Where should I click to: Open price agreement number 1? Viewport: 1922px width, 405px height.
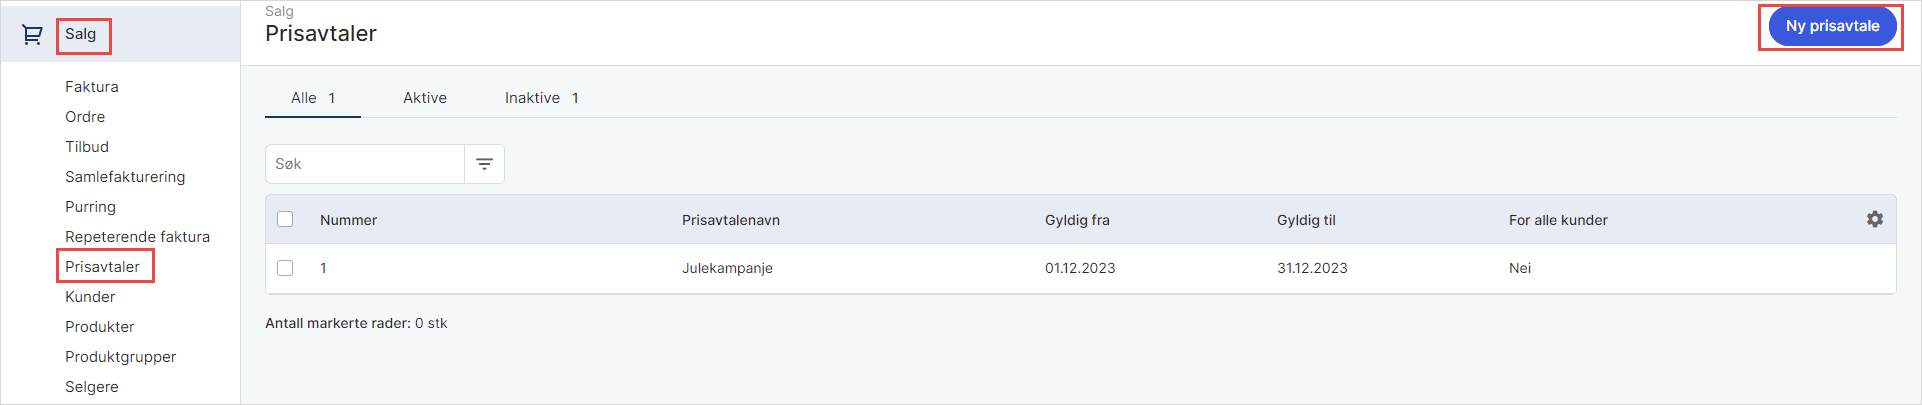coord(323,268)
